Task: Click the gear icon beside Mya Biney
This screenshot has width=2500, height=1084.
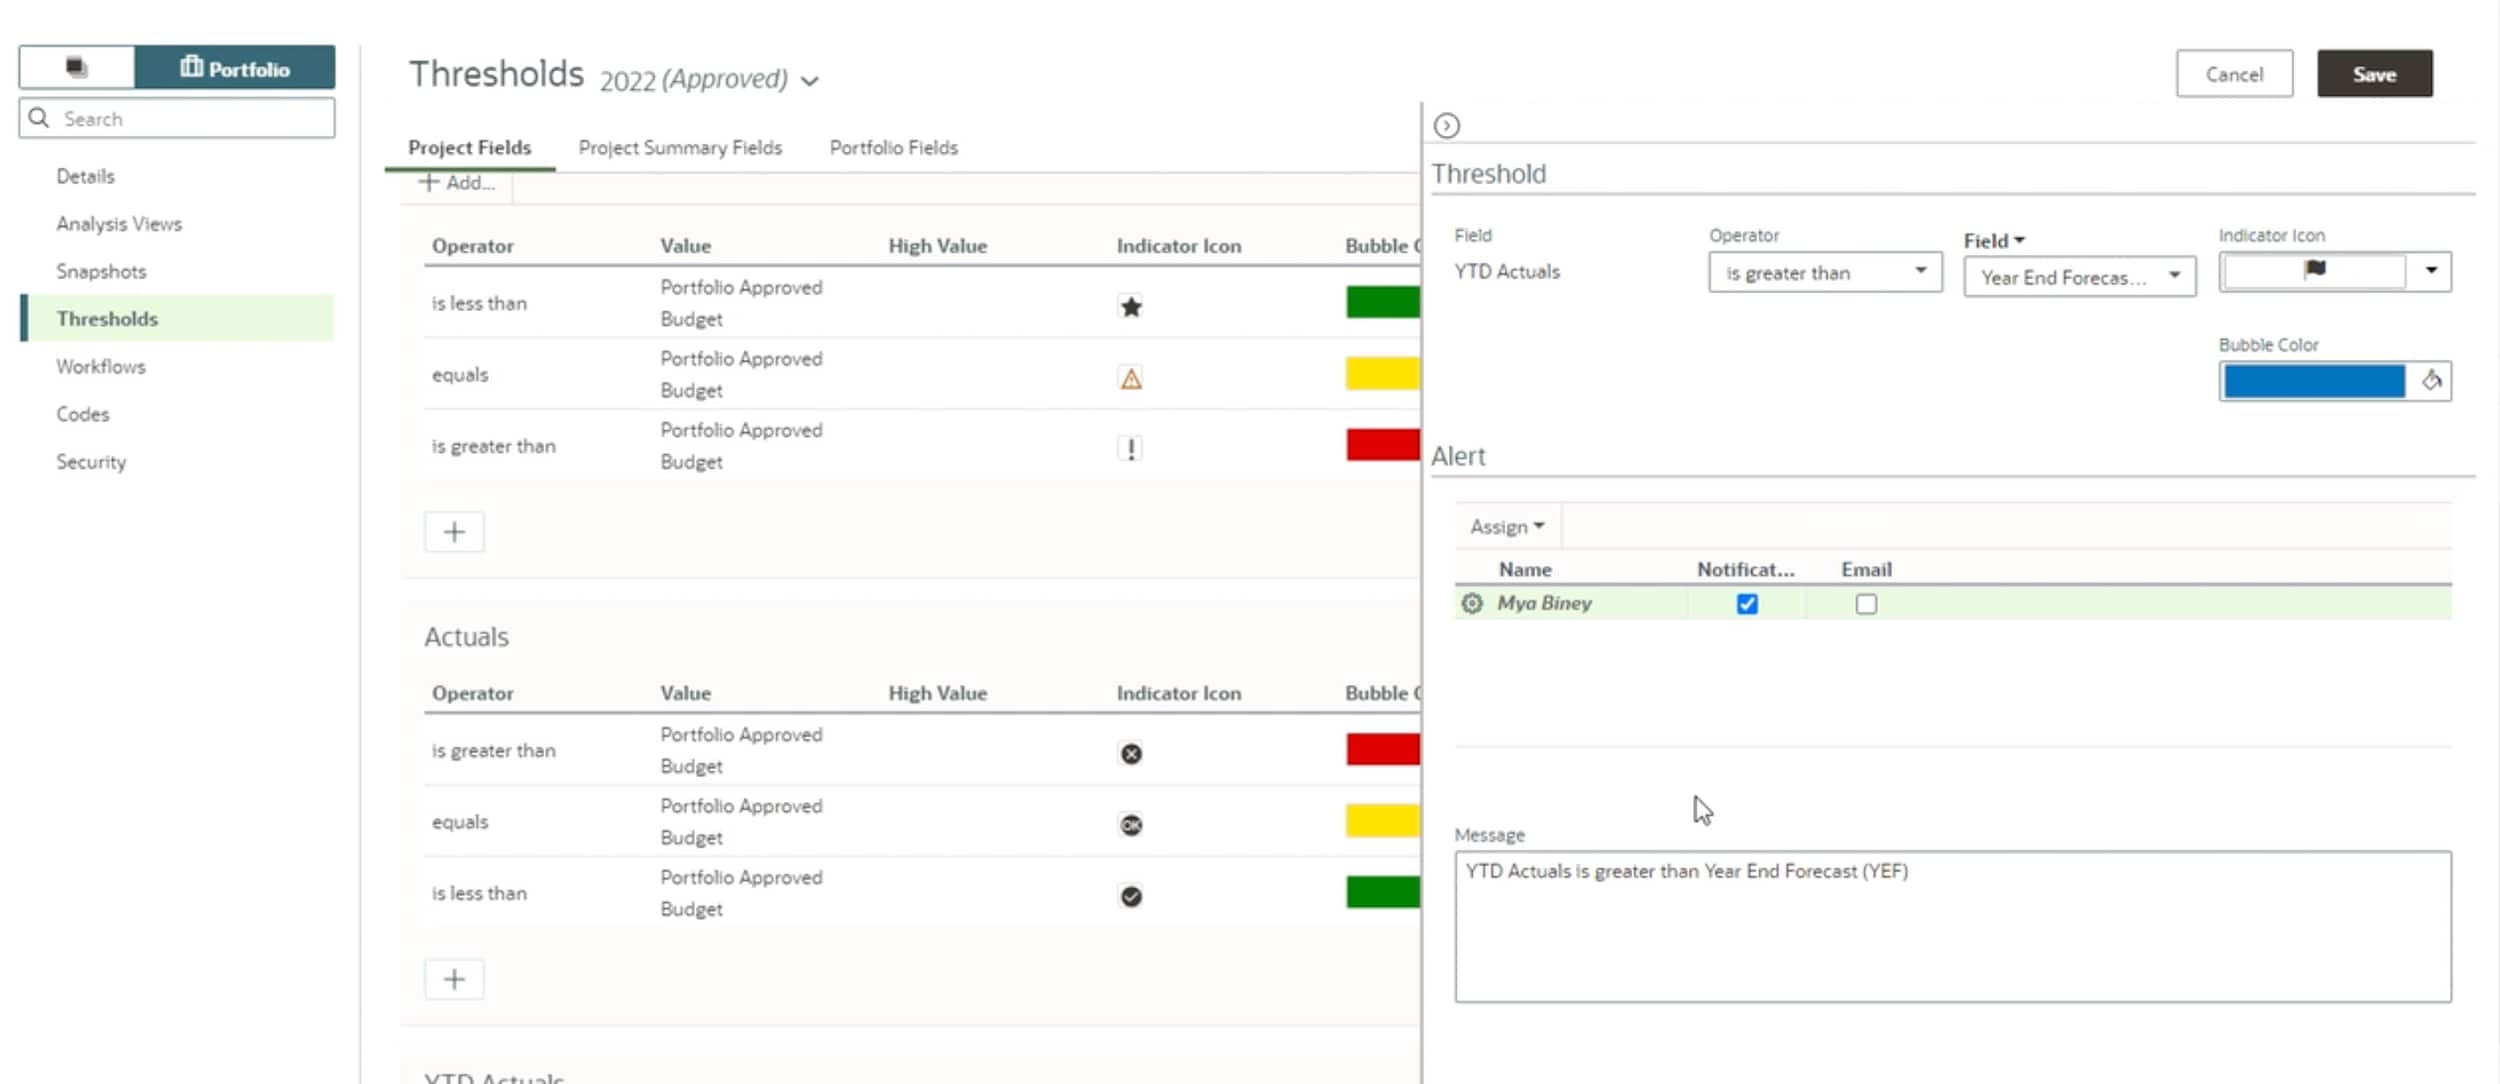Action: [x=1471, y=603]
